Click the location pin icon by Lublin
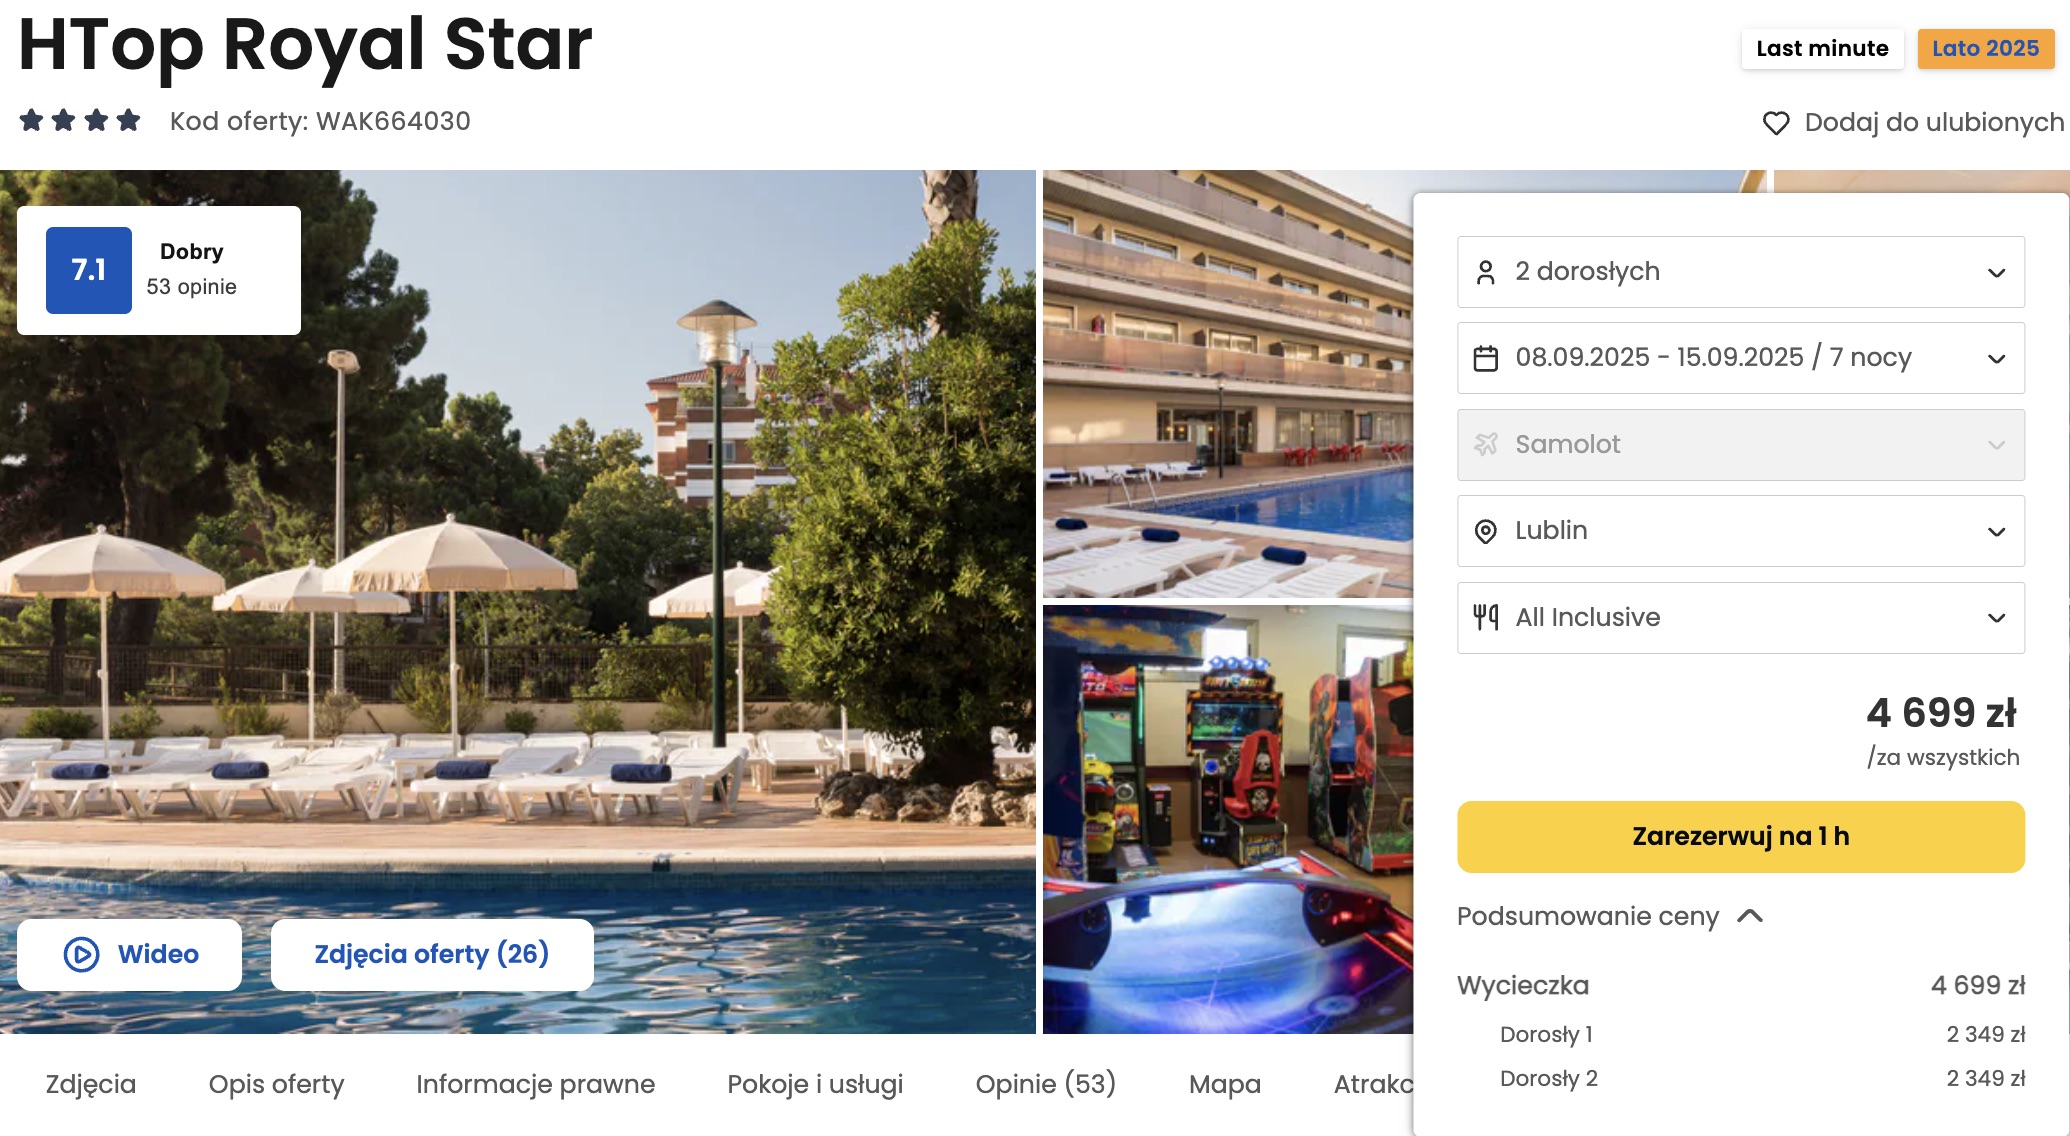Viewport: 2070px width, 1136px height. (1486, 531)
